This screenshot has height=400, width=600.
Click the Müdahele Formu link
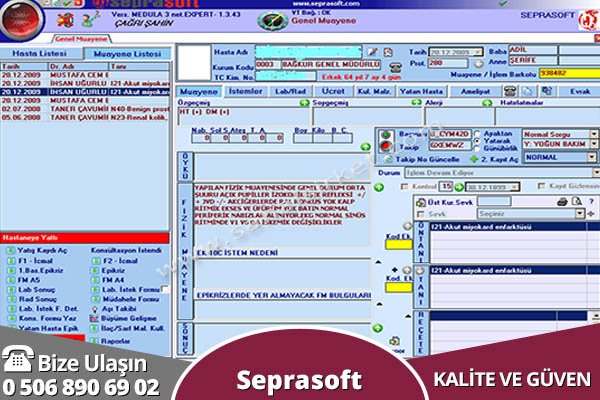pos(130,299)
